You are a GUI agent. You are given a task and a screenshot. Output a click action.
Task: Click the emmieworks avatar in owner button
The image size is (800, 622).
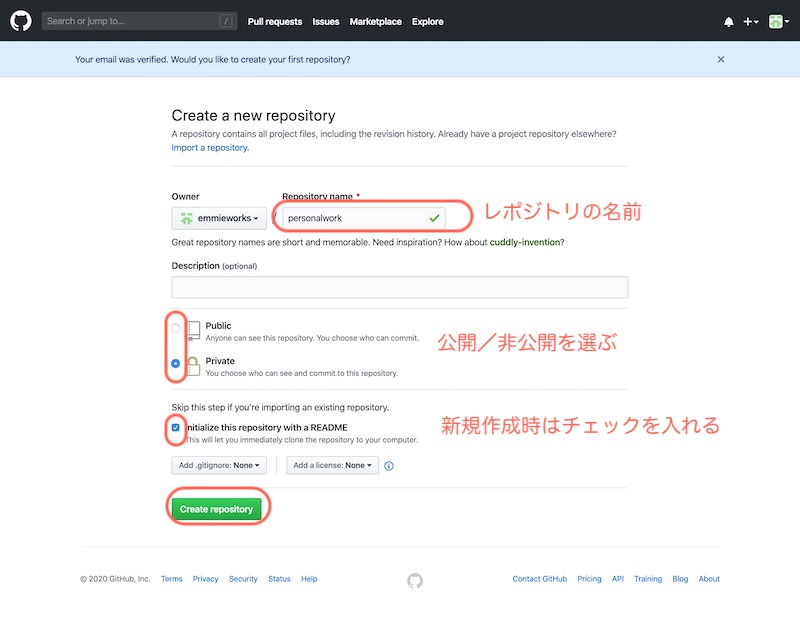186,218
